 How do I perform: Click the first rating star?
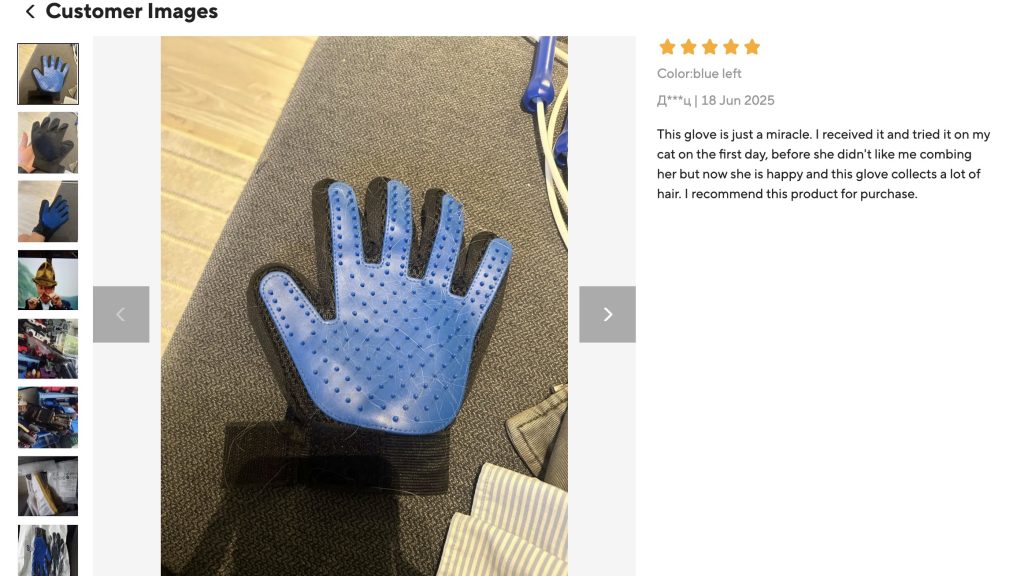(x=667, y=47)
